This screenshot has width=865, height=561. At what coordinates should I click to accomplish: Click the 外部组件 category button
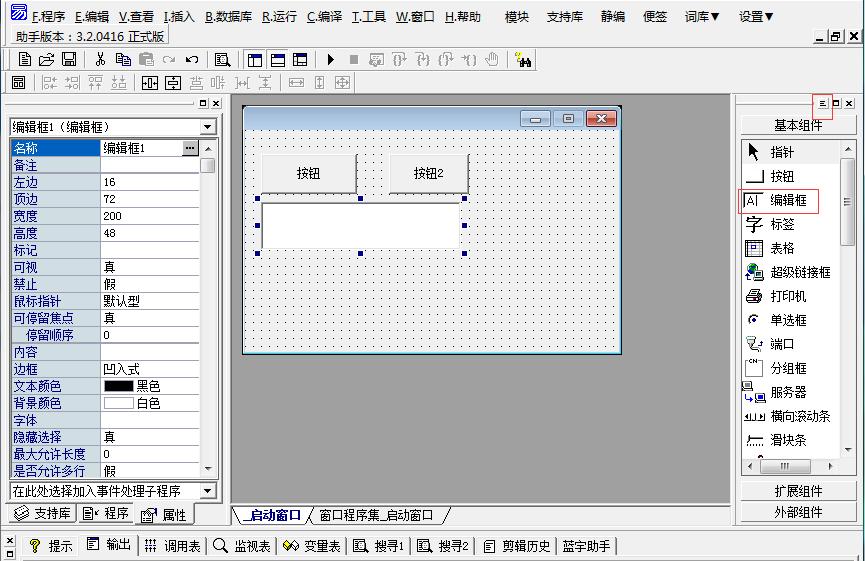(798, 512)
